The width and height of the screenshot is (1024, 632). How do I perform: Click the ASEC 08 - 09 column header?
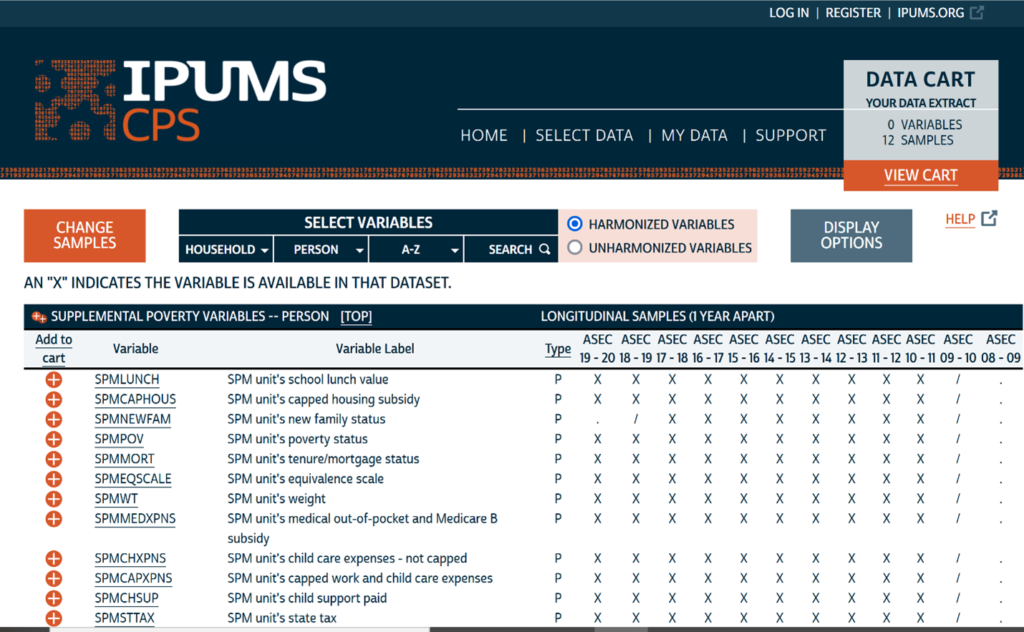coord(1000,349)
